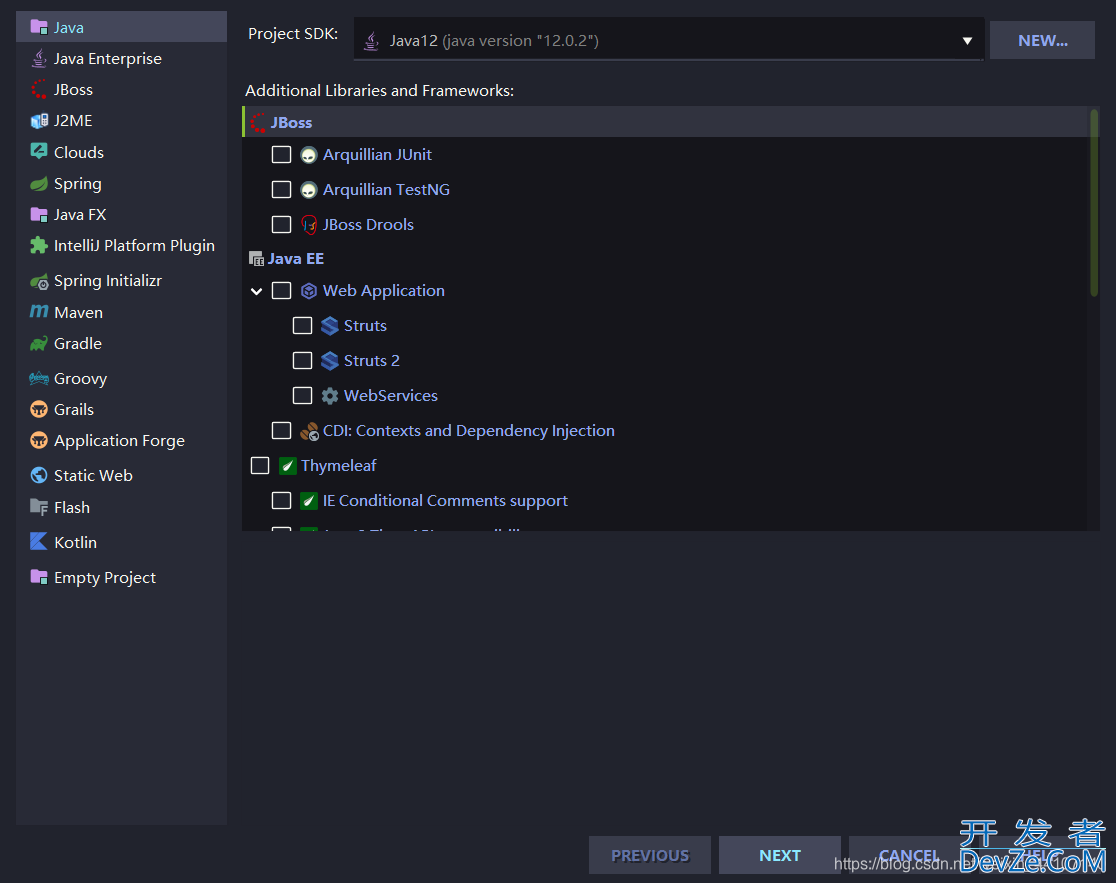Click the Java FX folder icon
The image size is (1116, 883).
point(38,215)
